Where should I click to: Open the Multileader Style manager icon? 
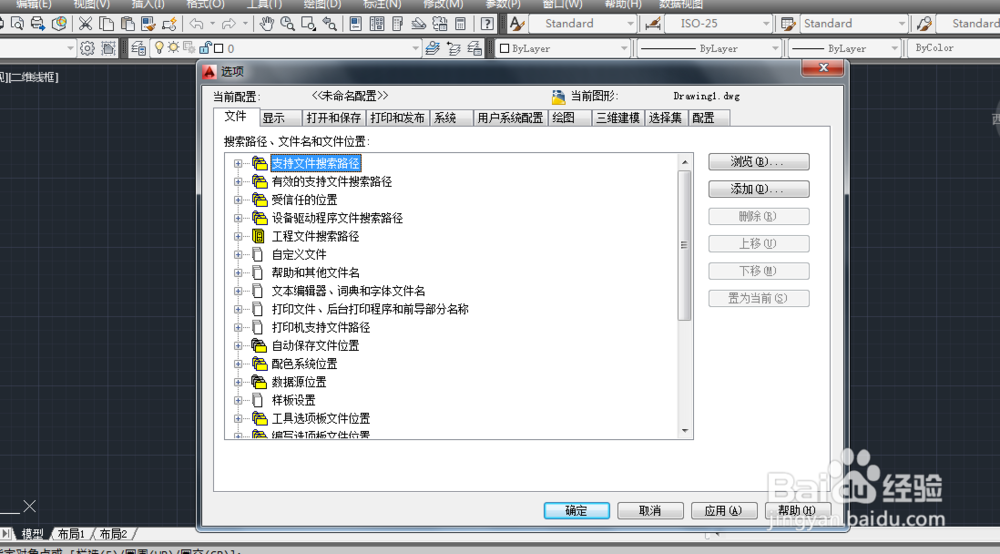[924, 24]
